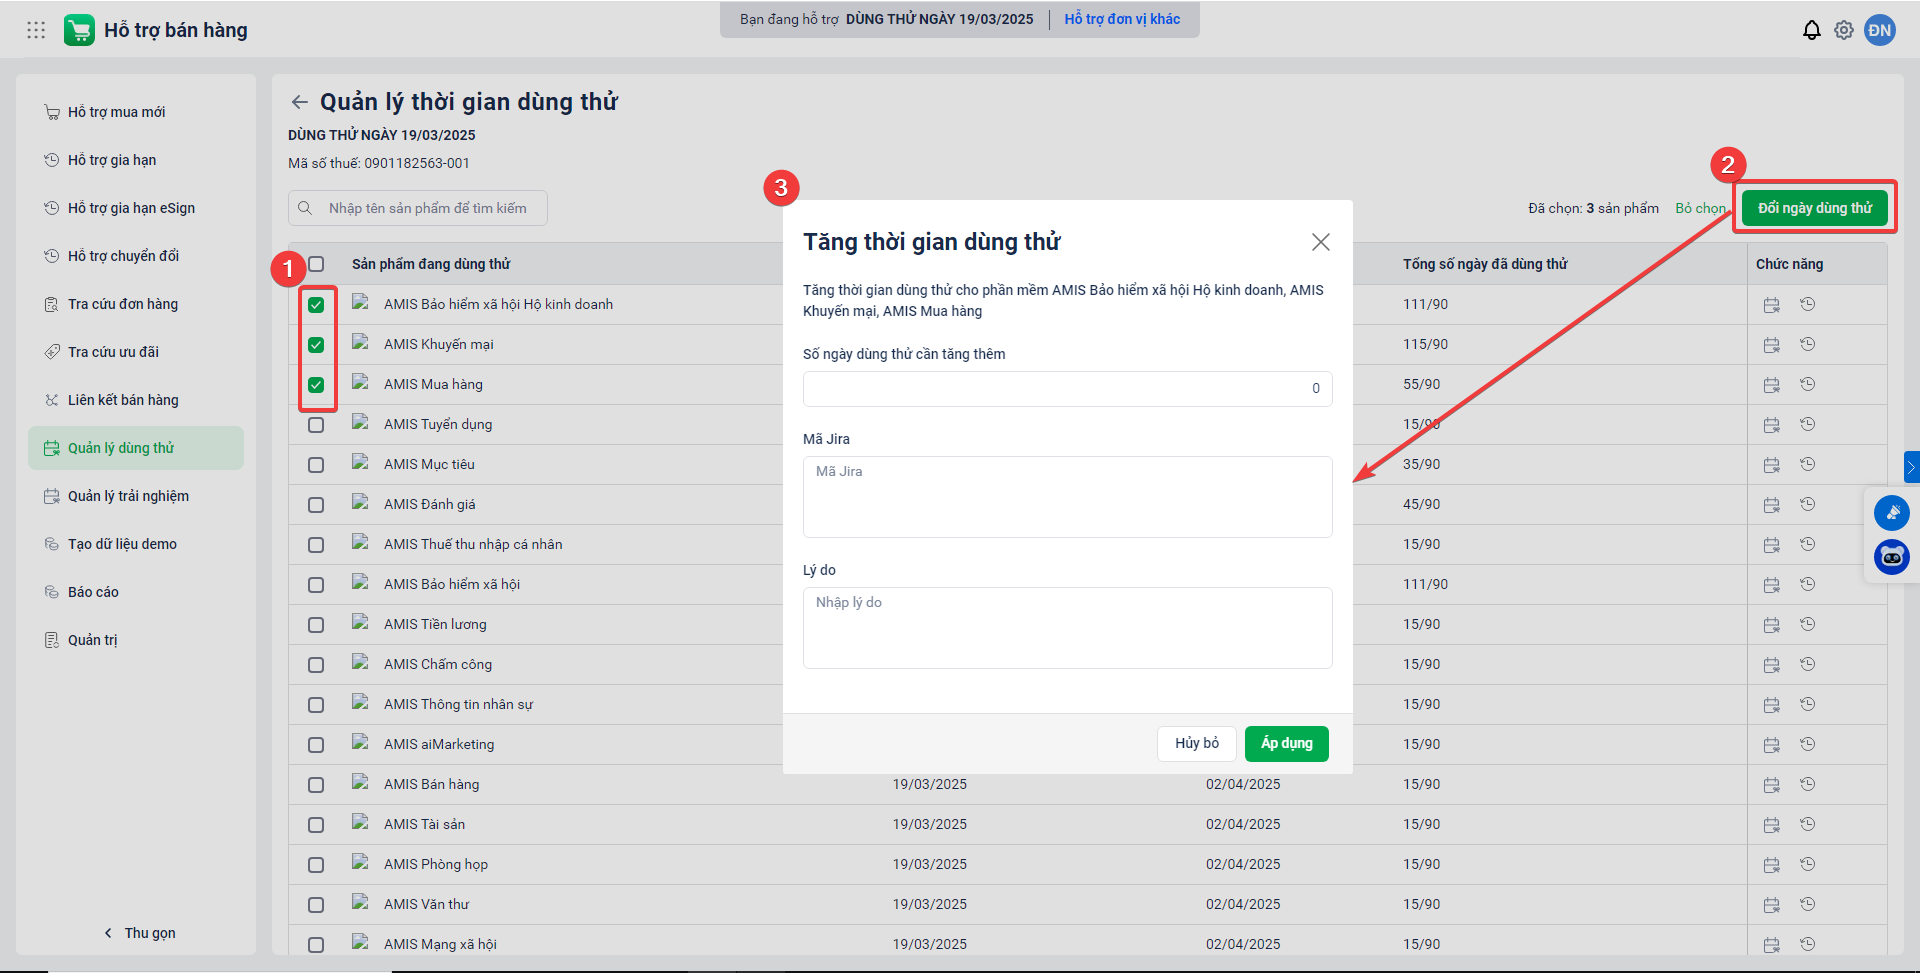
Task: Uncheck the AMIS Khuyến mại checkbox
Action: 316,345
